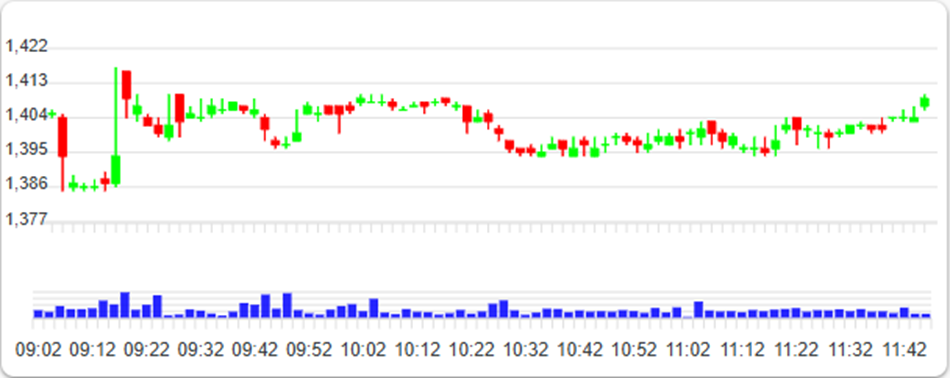Click the 09:22 time axis label
Image resolution: width=950 pixels, height=378 pixels.
click(147, 350)
